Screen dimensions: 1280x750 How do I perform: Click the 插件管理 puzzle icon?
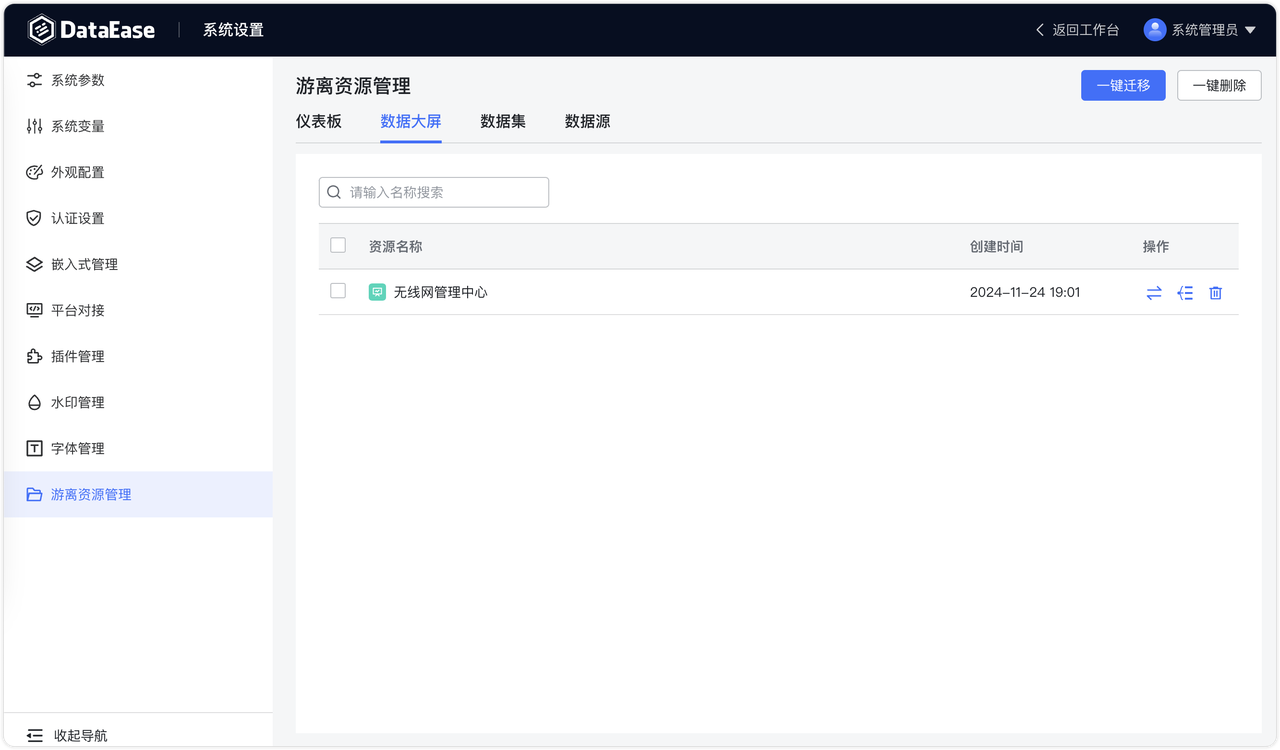click(34, 356)
